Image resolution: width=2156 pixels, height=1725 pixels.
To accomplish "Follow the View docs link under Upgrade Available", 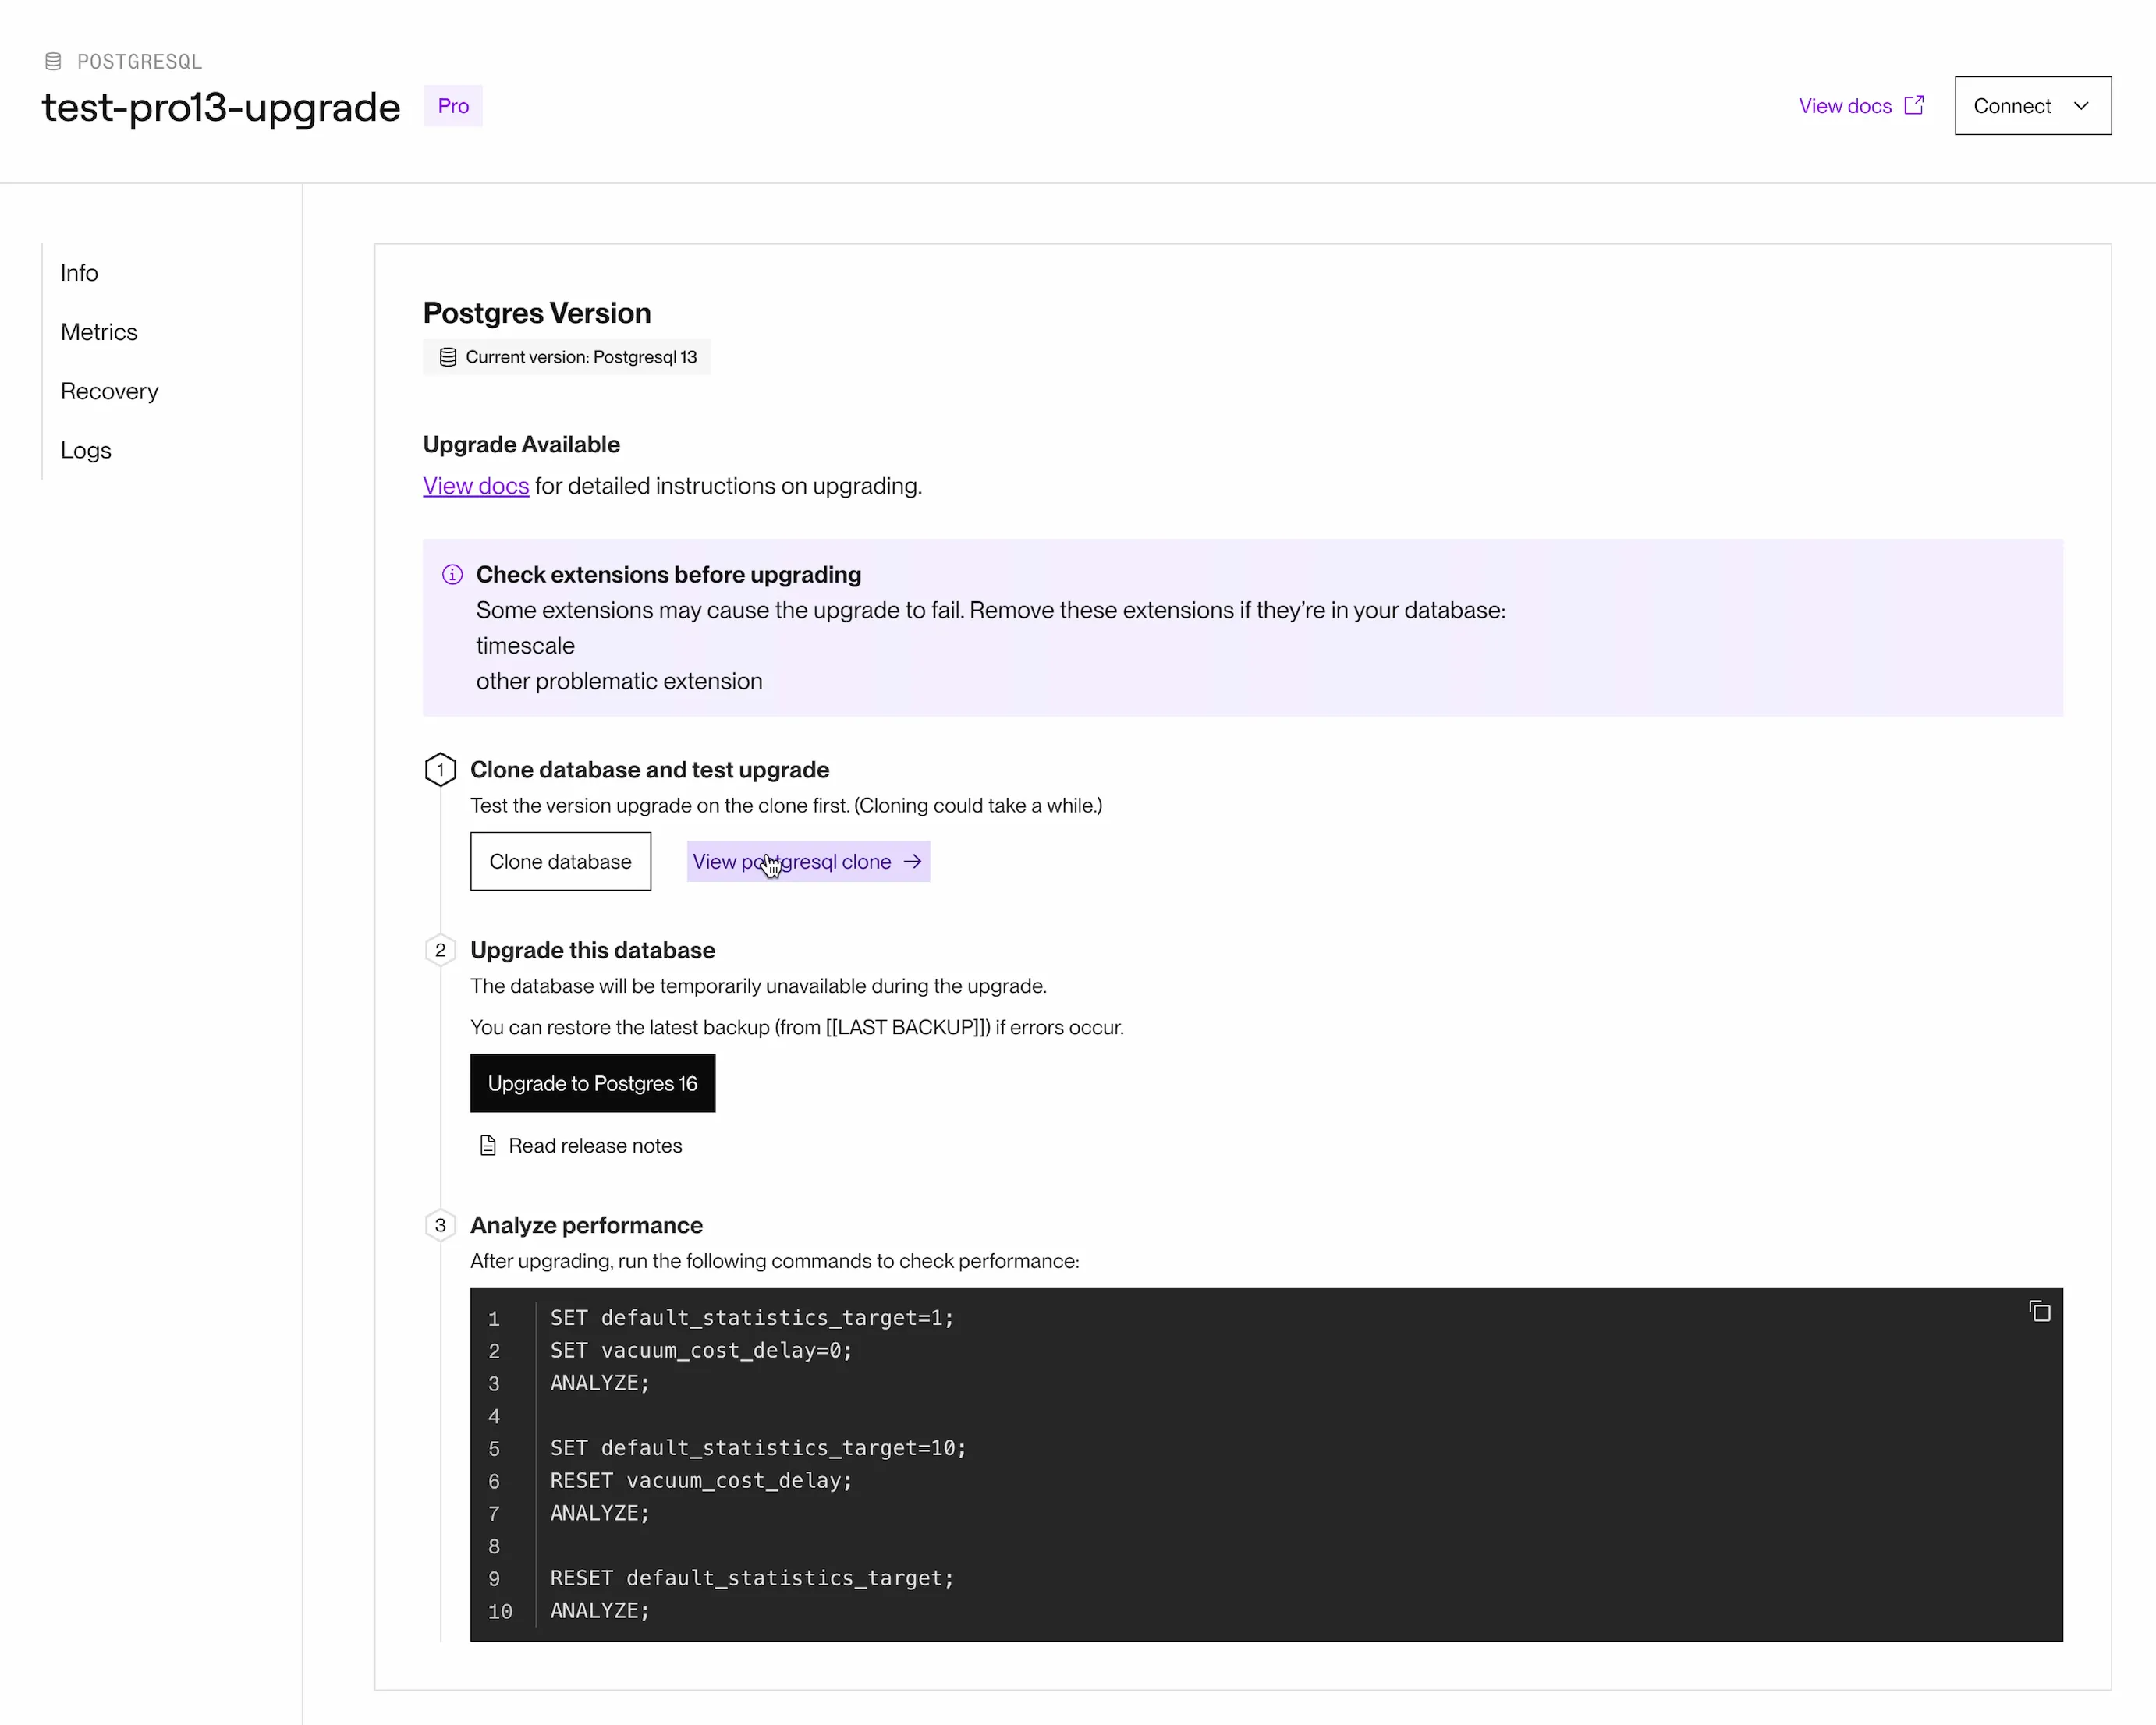I will coord(476,486).
